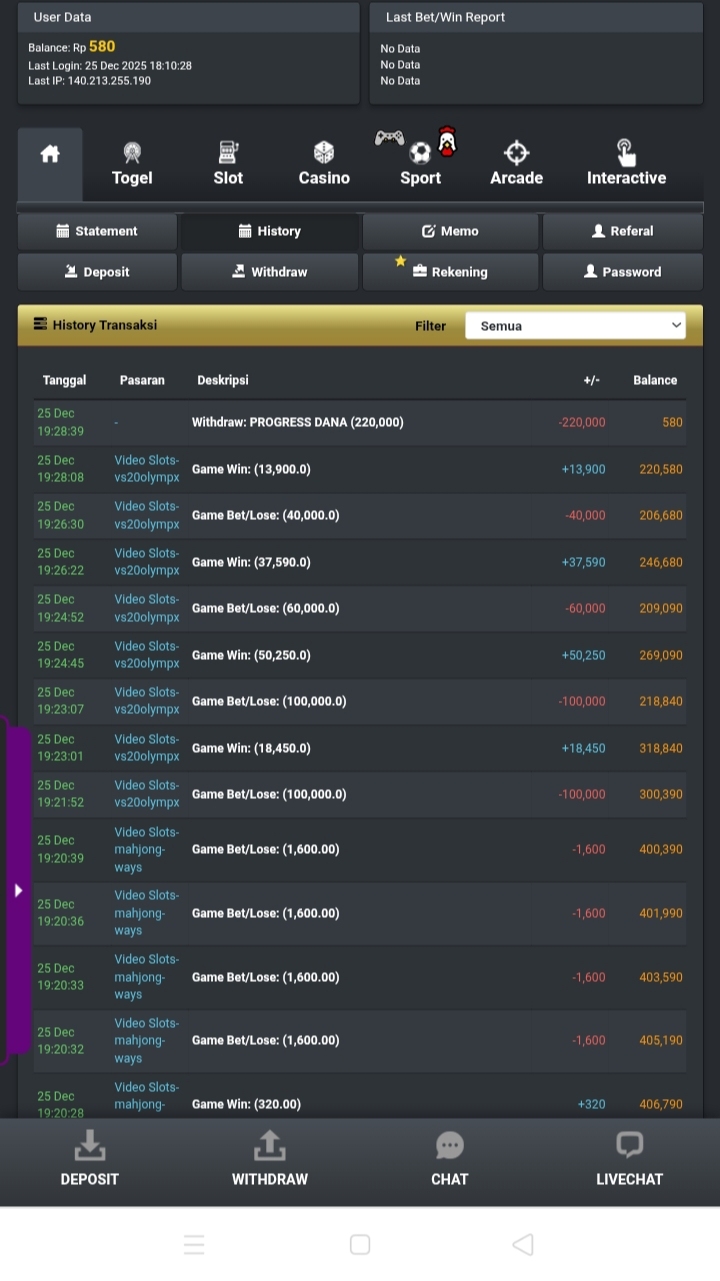
Task: Click the Tanggal column header
Action: (65, 380)
